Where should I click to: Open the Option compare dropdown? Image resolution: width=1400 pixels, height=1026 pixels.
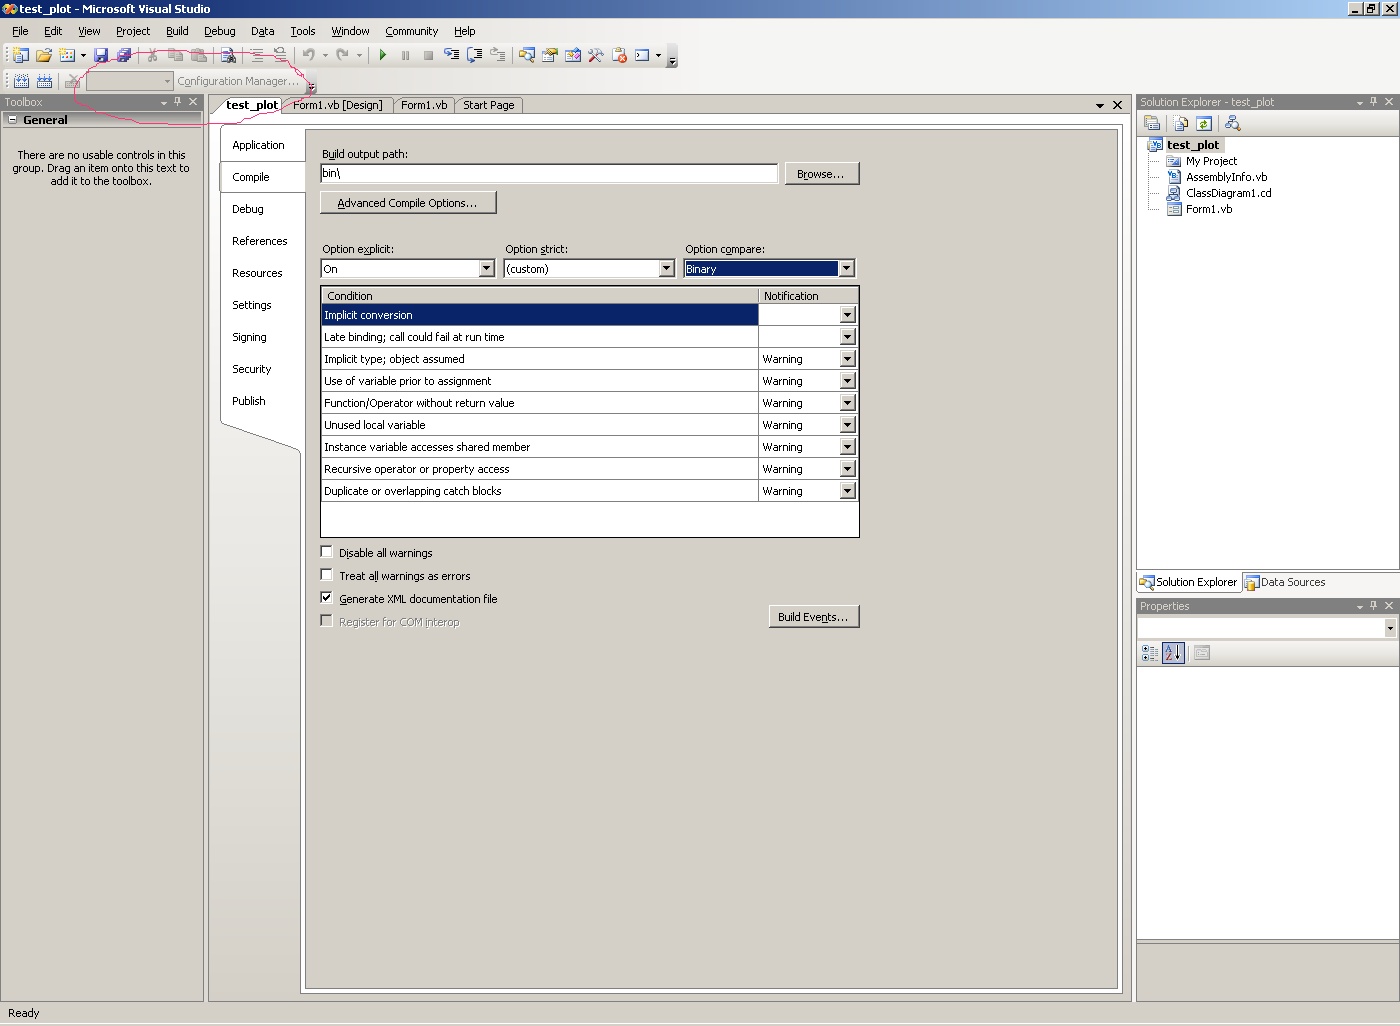point(846,269)
